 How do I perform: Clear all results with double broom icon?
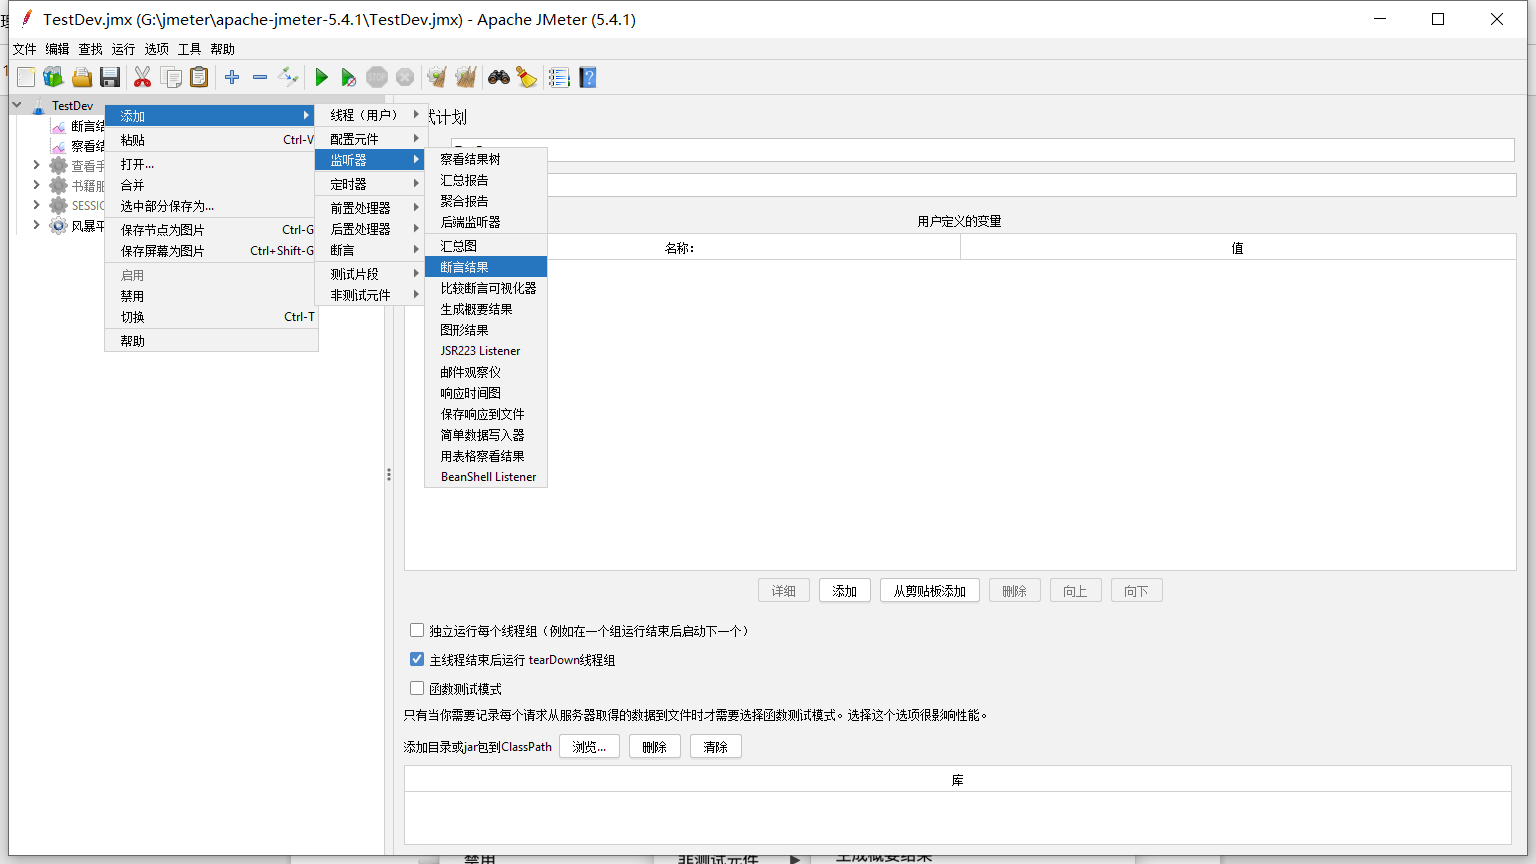point(466,77)
